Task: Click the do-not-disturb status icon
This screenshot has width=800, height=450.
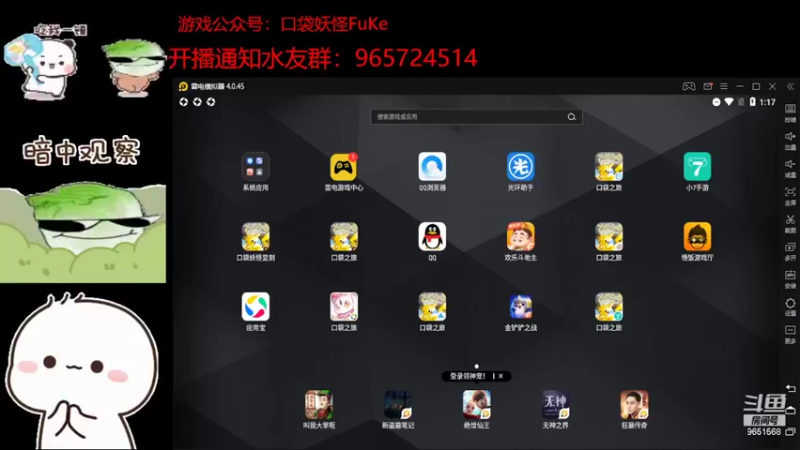Action: coord(716,102)
